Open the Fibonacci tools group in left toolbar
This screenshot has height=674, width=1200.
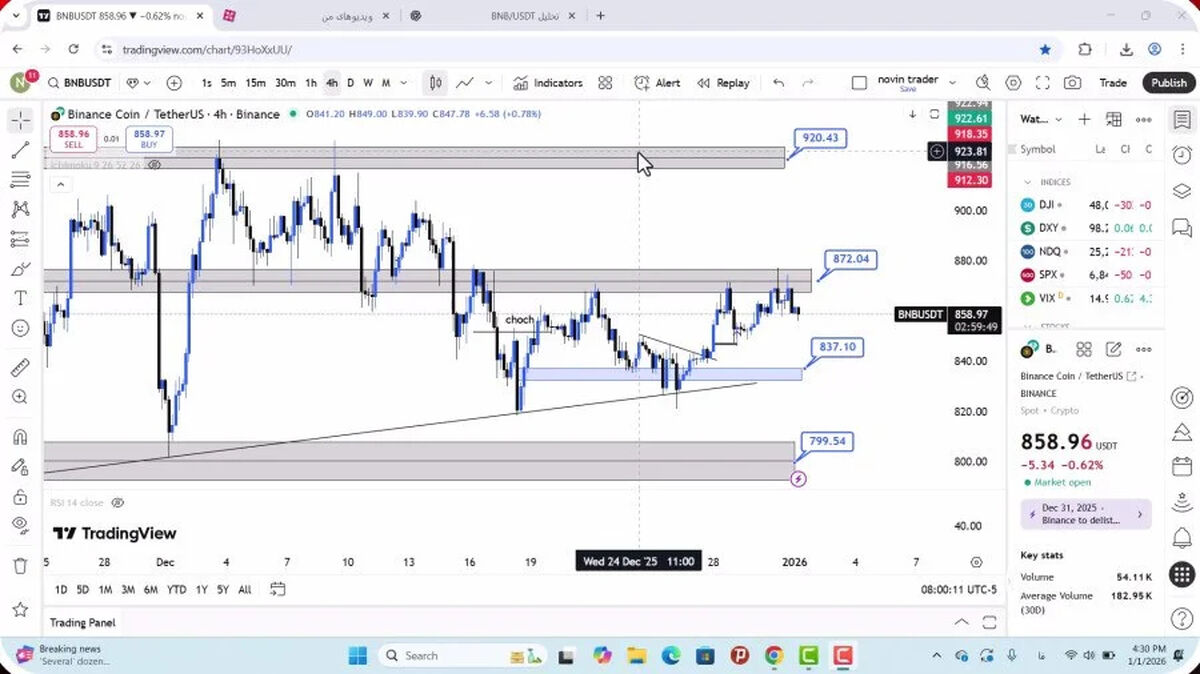20,180
